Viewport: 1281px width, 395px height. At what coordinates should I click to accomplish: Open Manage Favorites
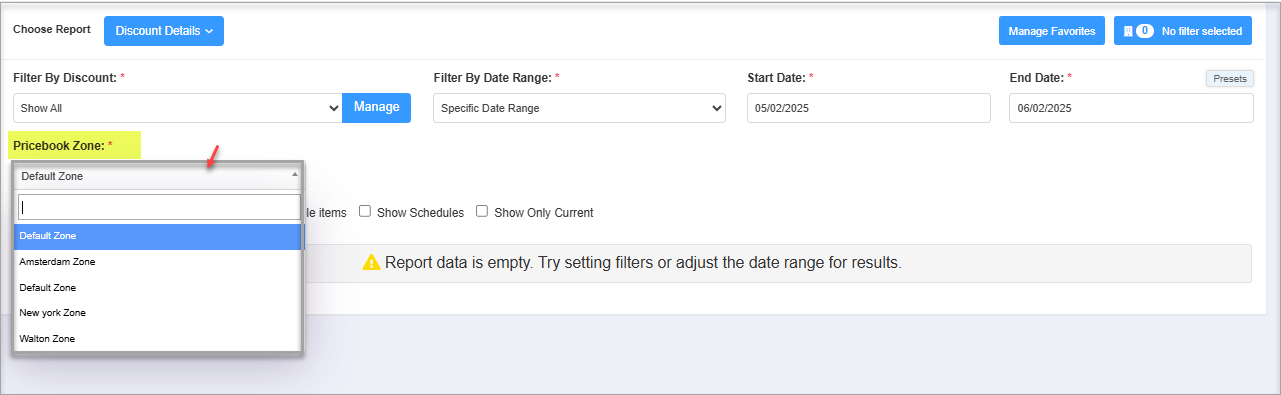click(1053, 31)
